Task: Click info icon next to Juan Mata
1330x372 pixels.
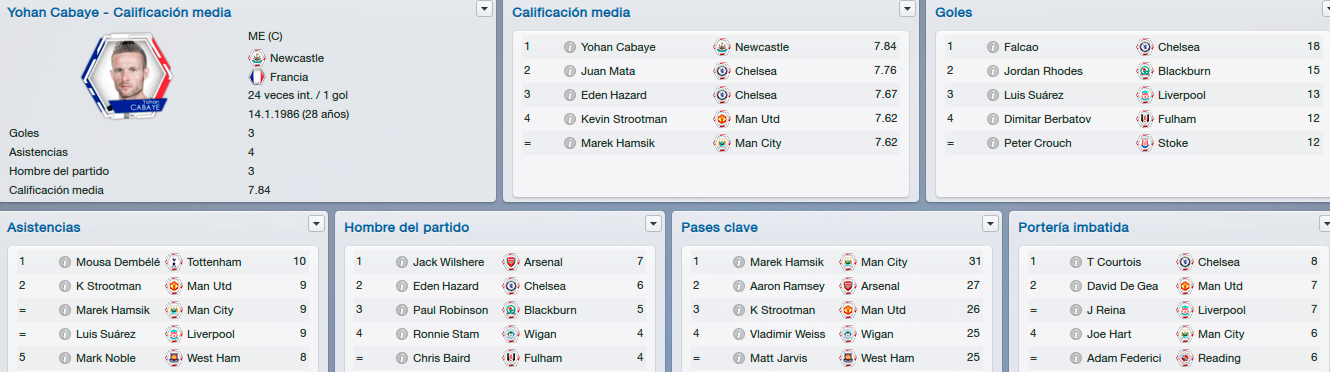Action: pyautogui.click(x=570, y=71)
